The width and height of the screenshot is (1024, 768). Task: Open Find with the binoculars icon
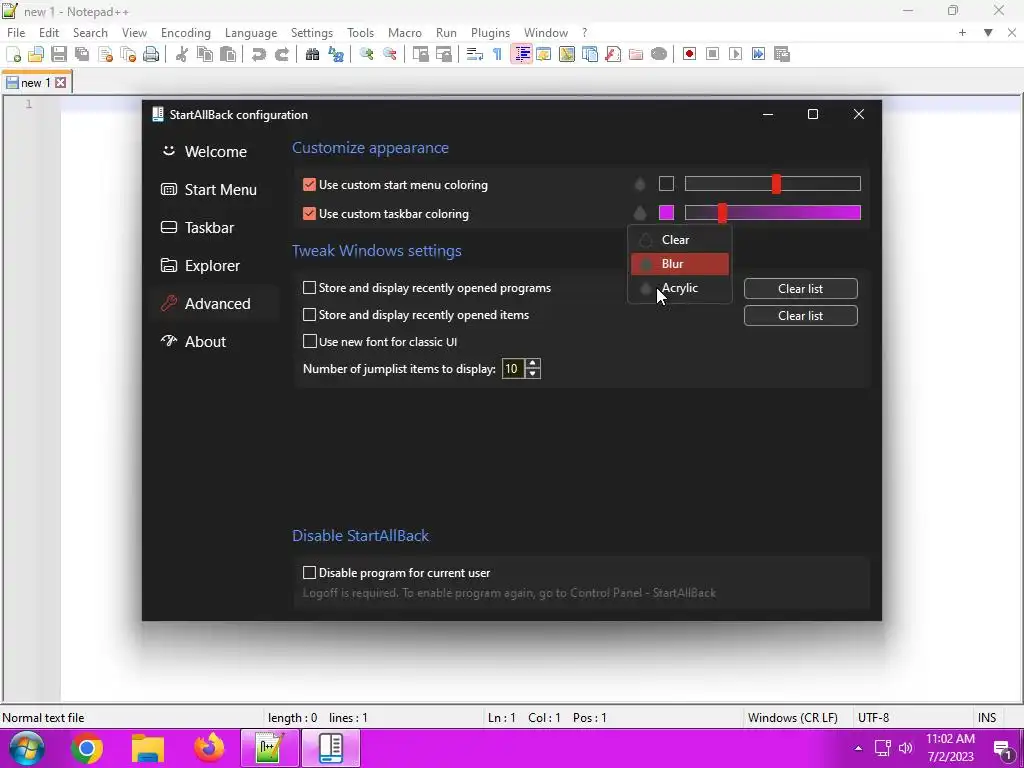pyautogui.click(x=312, y=54)
